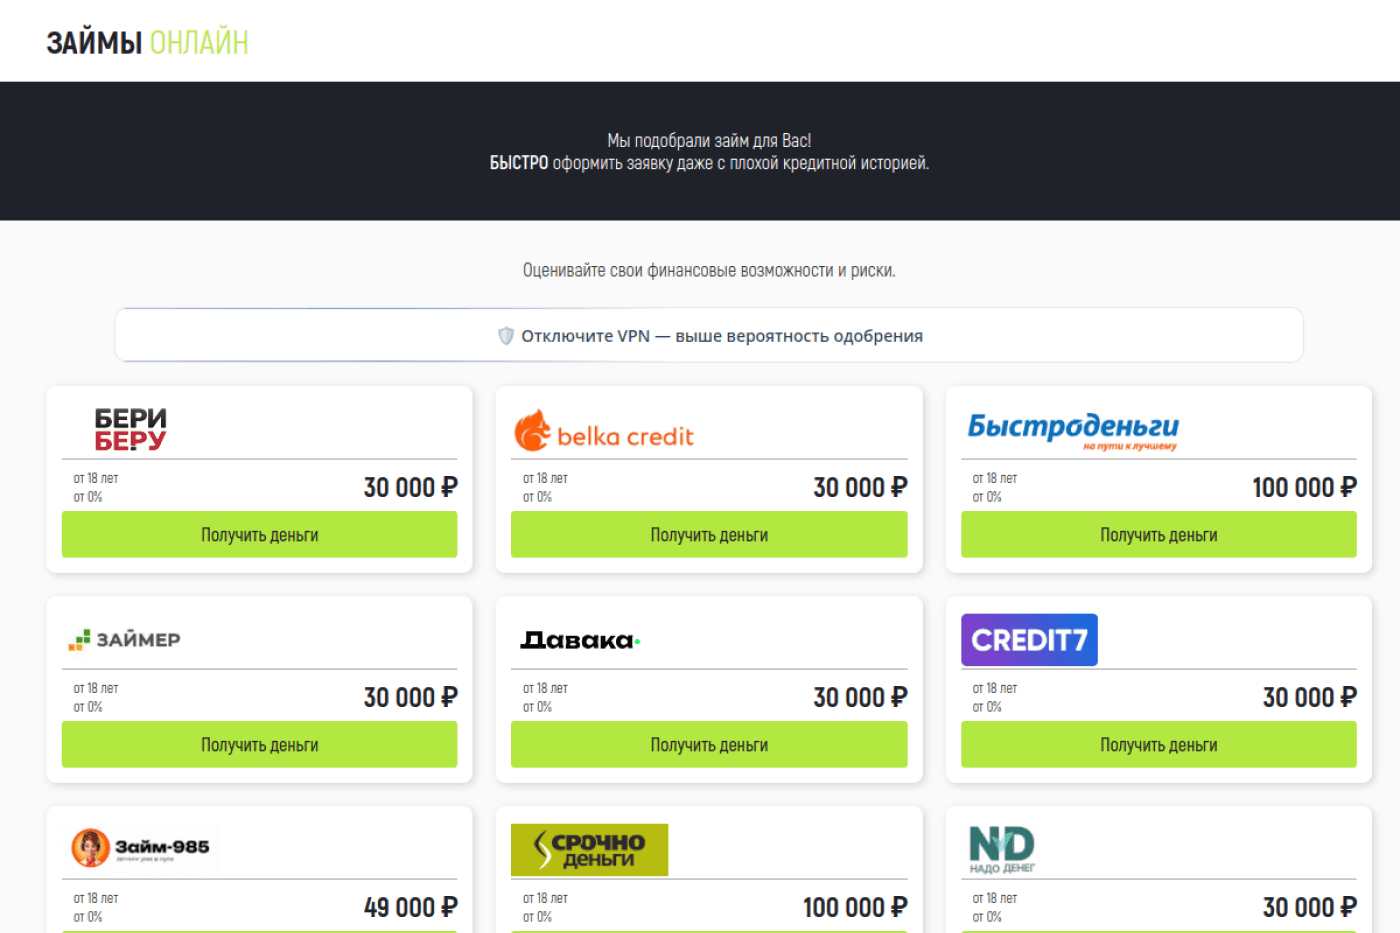Click the БЫСТРО оформить заявку line
Viewport: 1400px width, 933px height.
pyautogui.click(x=709, y=163)
